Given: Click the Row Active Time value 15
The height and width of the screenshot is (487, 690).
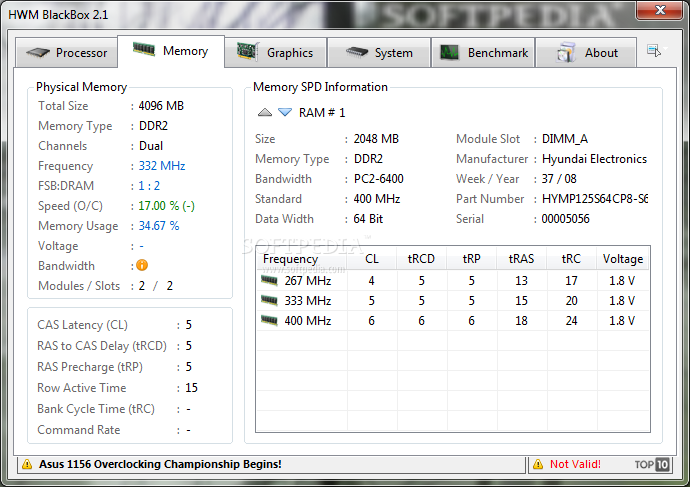Looking at the screenshot, I should click(191, 388).
